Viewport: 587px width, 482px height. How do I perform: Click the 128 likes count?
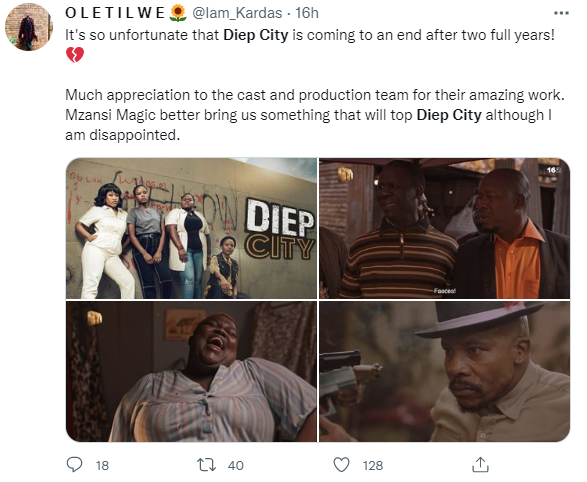click(x=372, y=465)
